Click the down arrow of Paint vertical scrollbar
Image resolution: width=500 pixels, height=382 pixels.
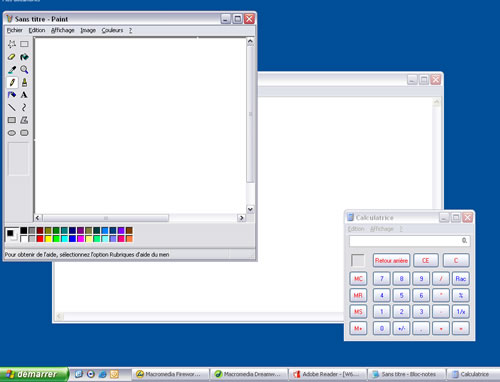click(250, 209)
